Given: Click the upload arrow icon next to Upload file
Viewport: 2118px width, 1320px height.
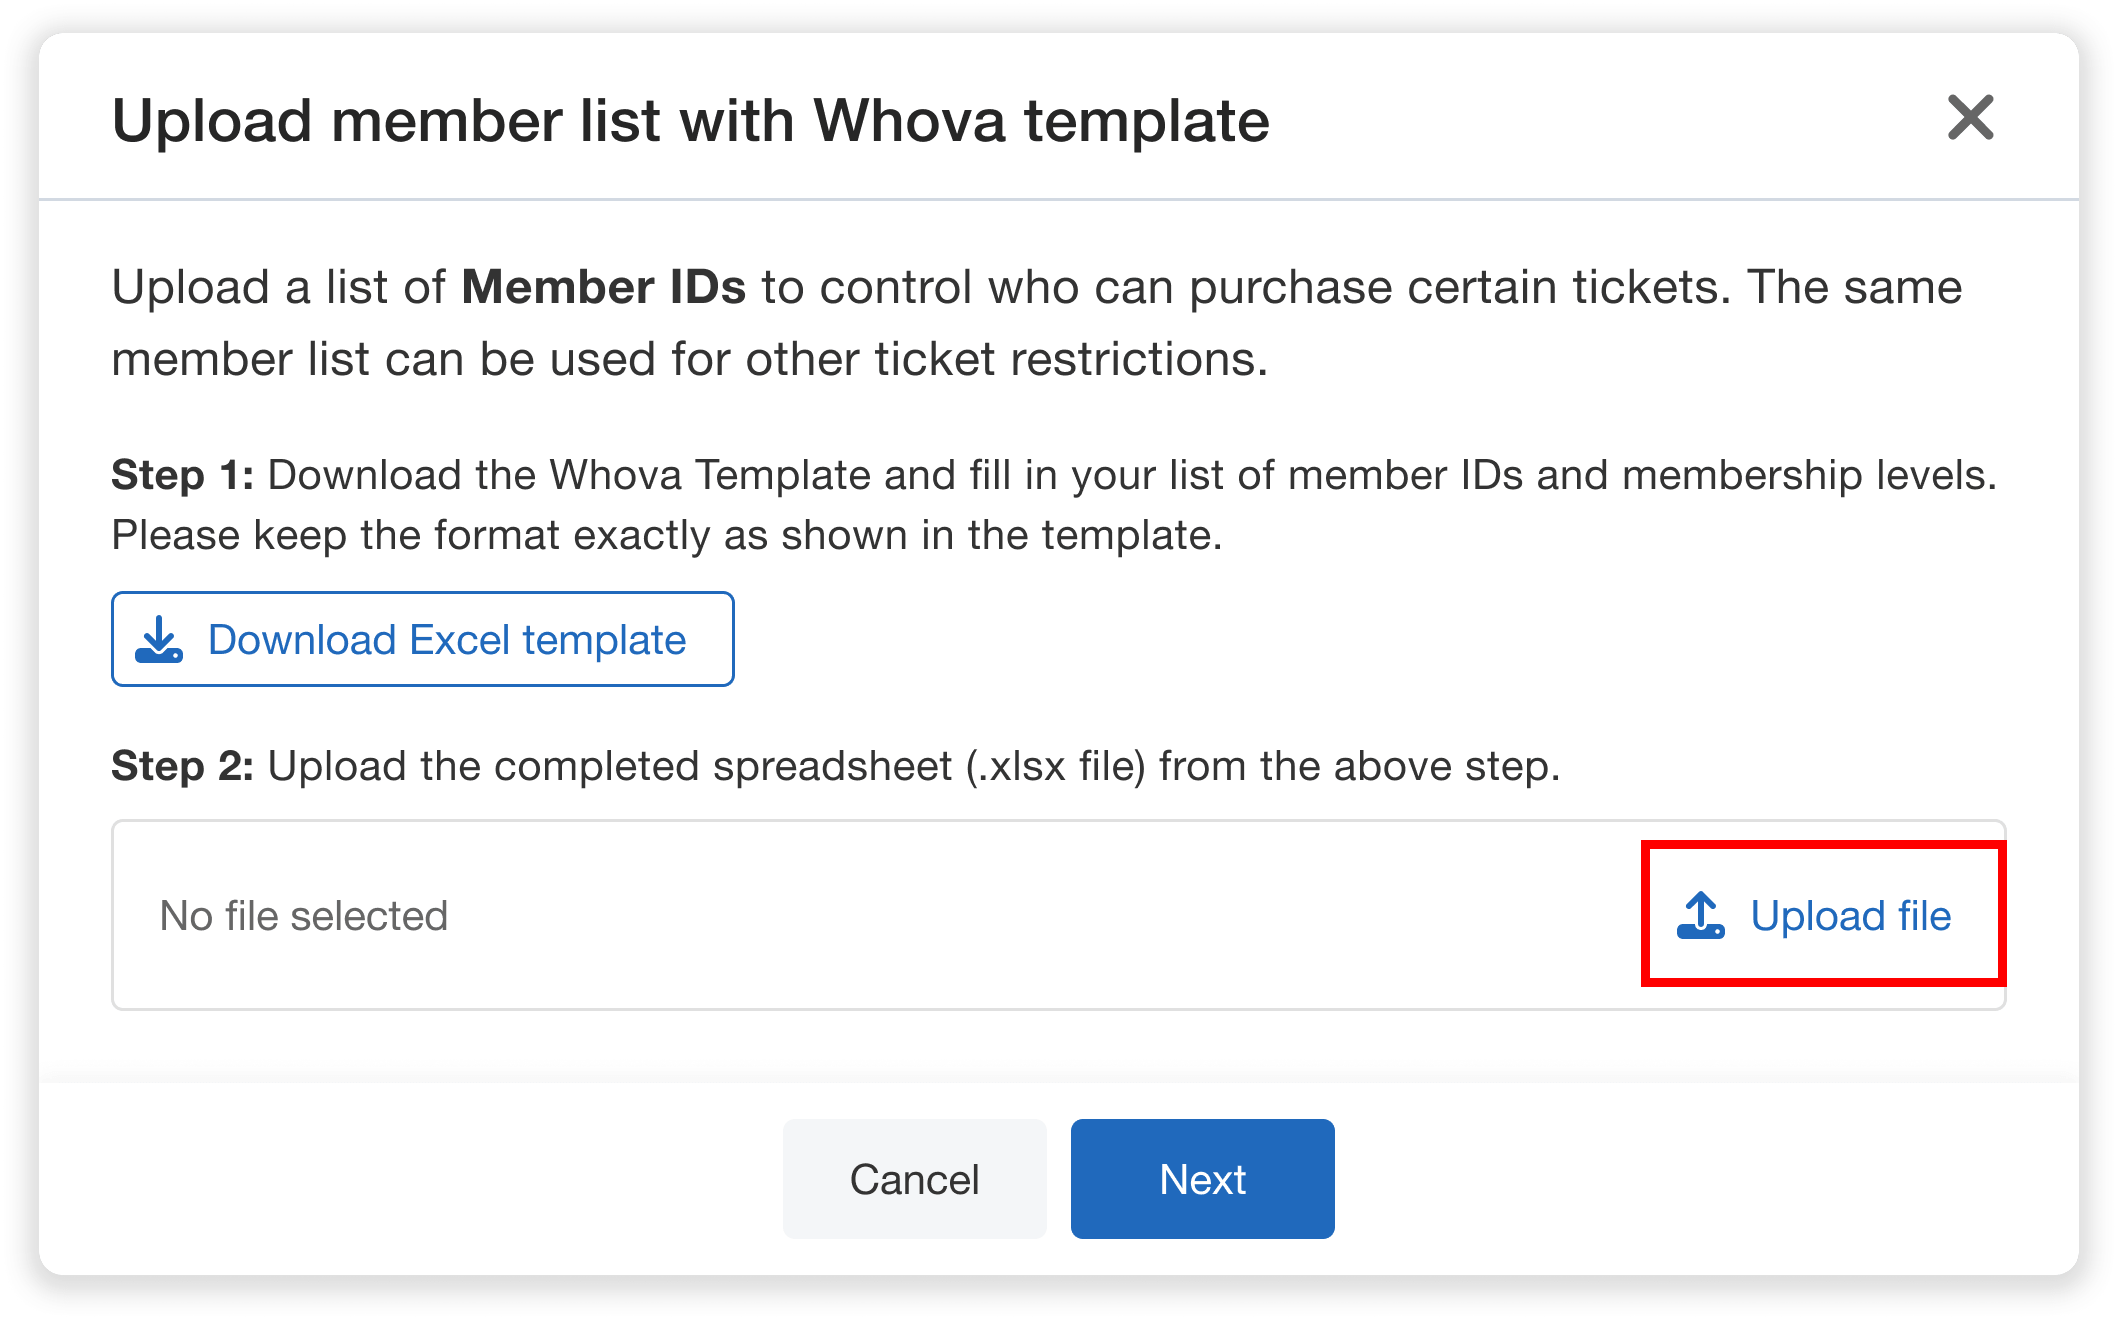Looking at the screenshot, I should pos(1701,915).
